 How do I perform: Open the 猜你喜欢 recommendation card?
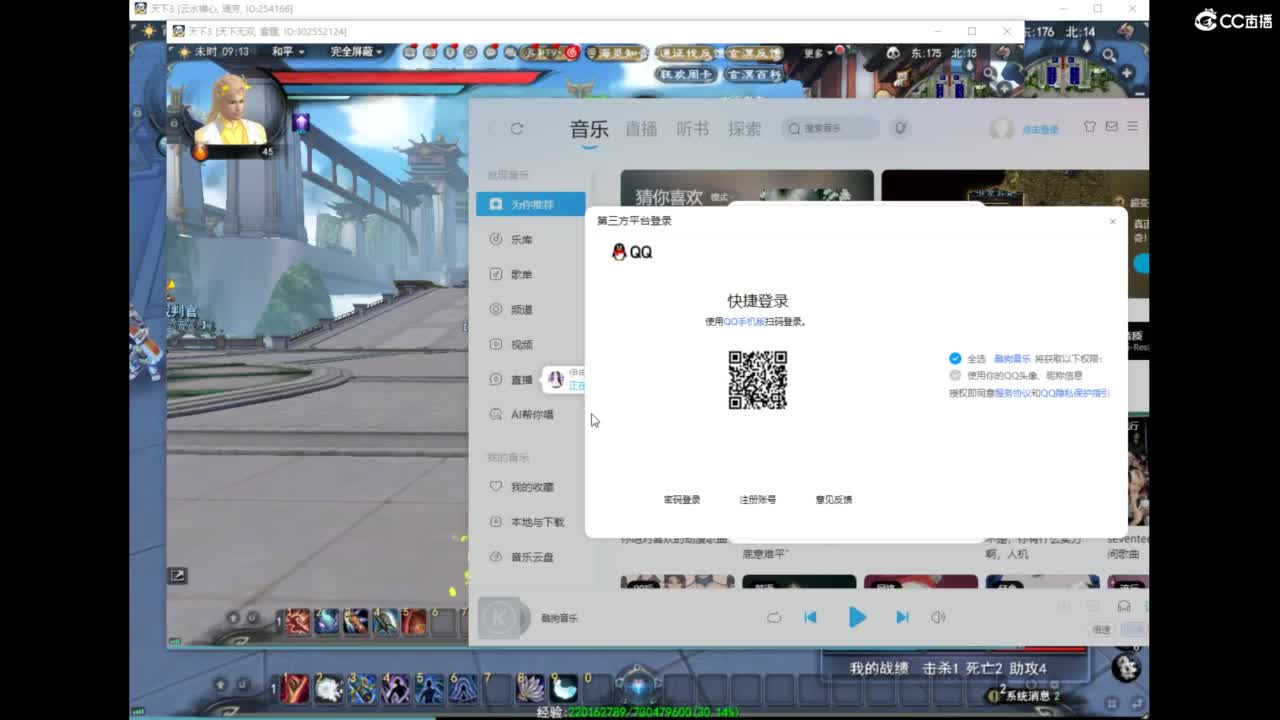click(747, 187)
